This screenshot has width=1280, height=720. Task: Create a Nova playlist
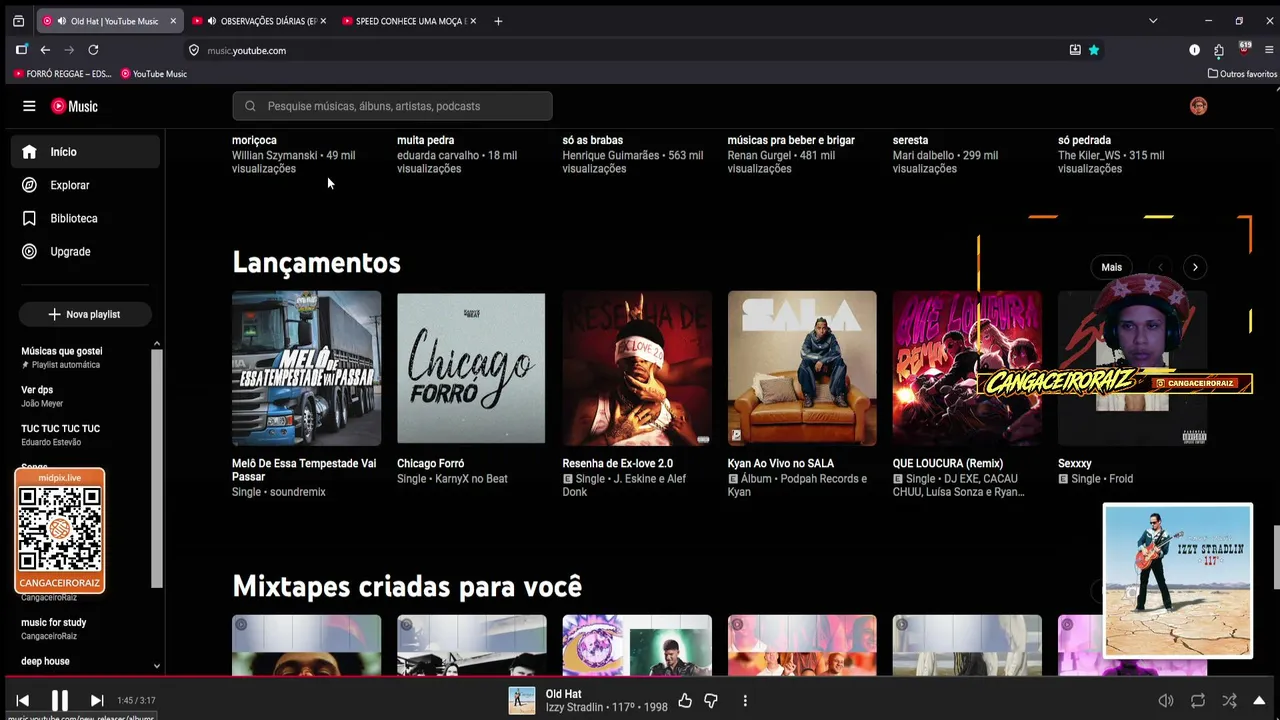point(85,314)
